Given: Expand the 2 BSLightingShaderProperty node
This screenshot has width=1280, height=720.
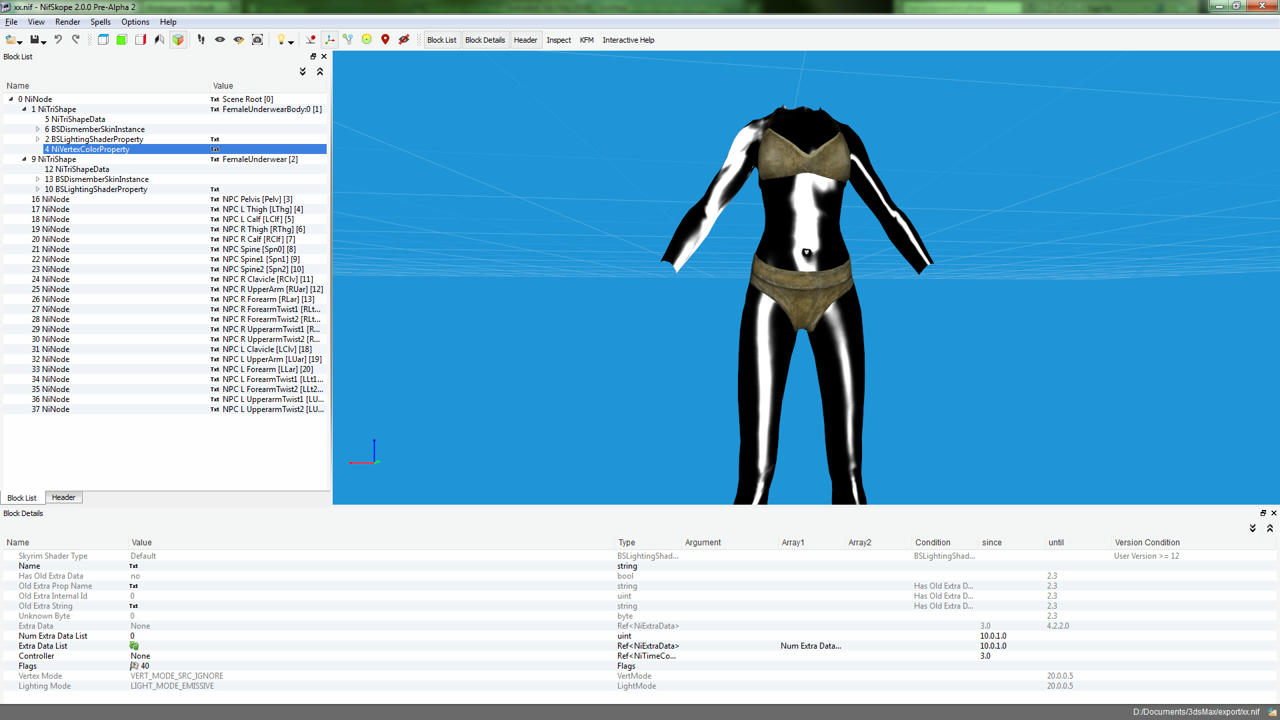Looking at the screenshot, I should click(38, 139).
